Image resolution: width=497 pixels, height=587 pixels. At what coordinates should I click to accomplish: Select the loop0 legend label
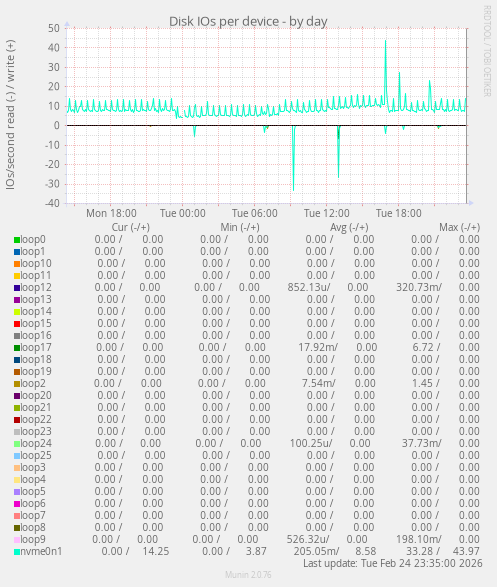(x=33, y=240)
